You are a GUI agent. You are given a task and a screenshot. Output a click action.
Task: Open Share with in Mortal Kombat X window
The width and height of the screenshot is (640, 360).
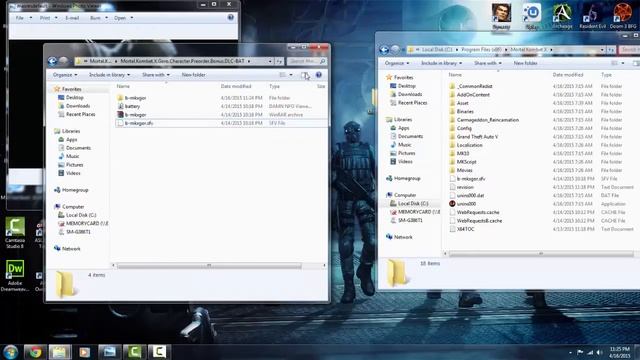487,63
